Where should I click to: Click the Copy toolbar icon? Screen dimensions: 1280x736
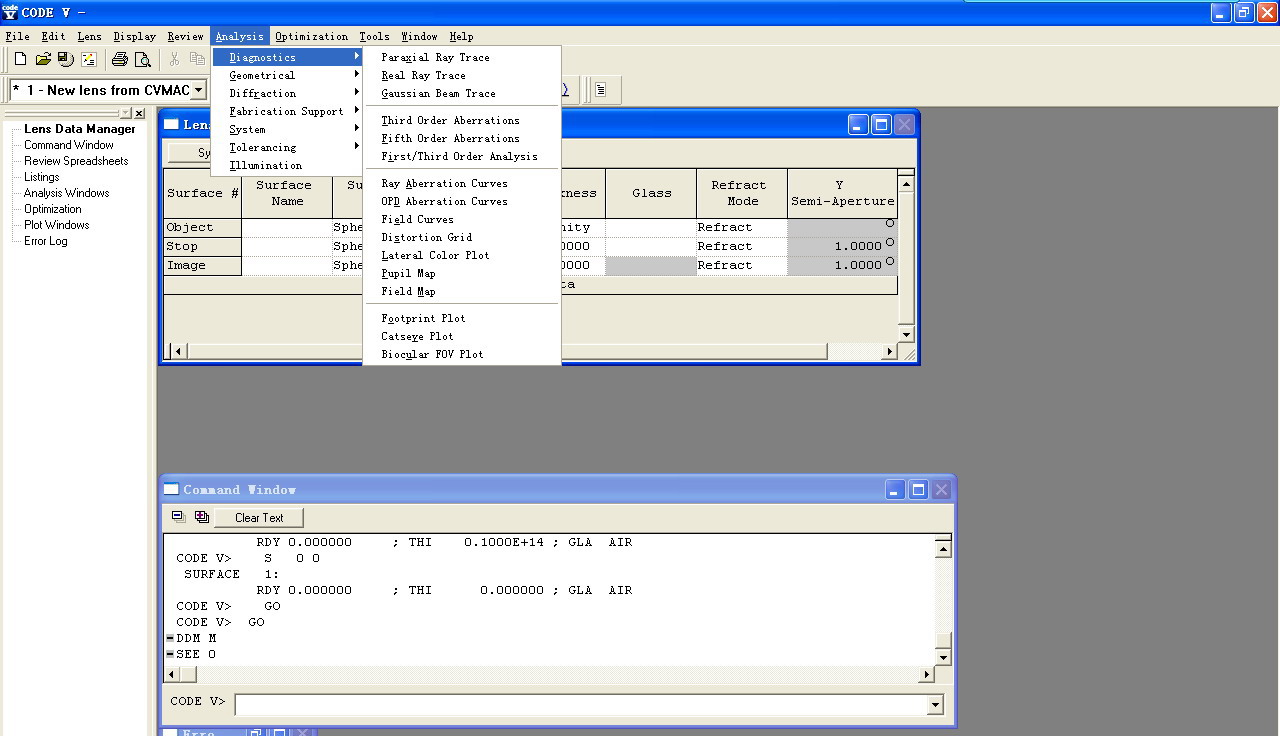click(x=197, y=60)
